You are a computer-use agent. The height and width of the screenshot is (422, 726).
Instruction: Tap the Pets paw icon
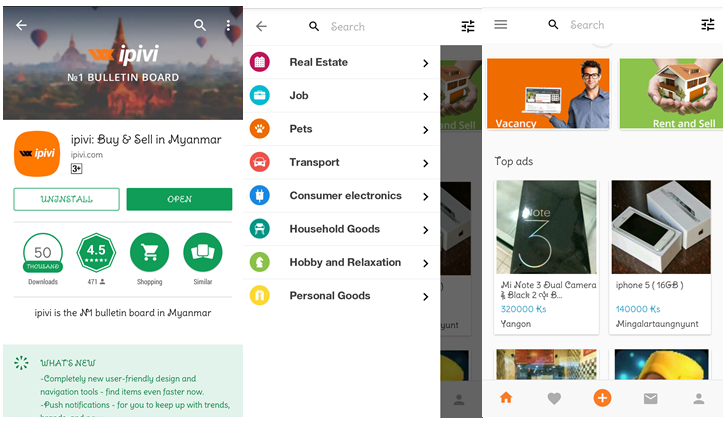260,129
